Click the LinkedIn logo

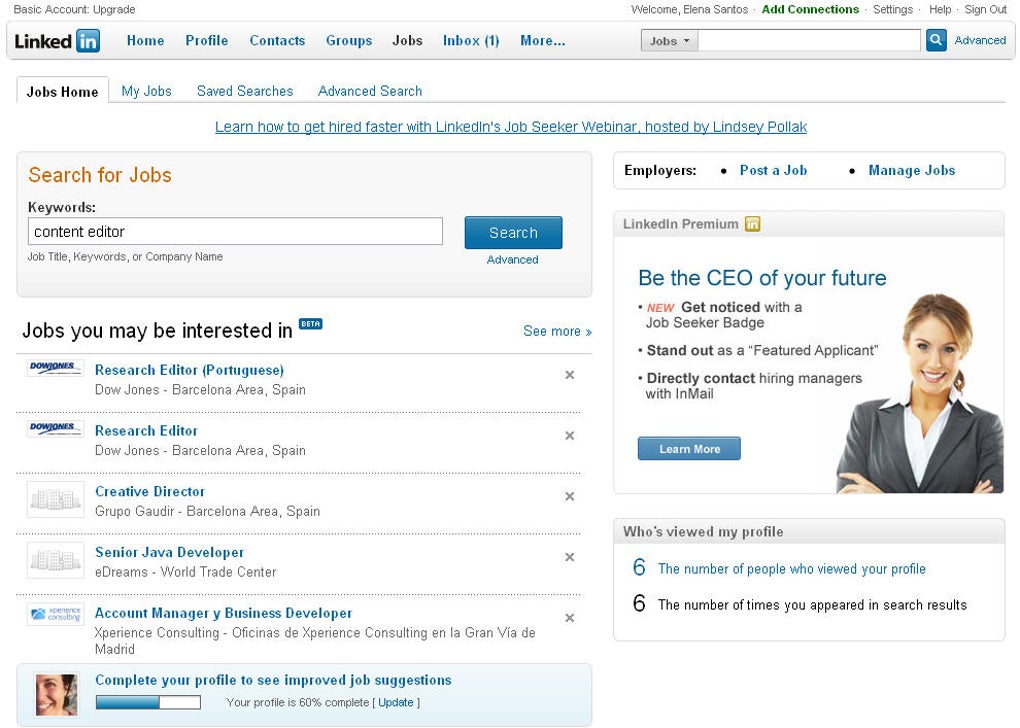(x=57, y=41)
